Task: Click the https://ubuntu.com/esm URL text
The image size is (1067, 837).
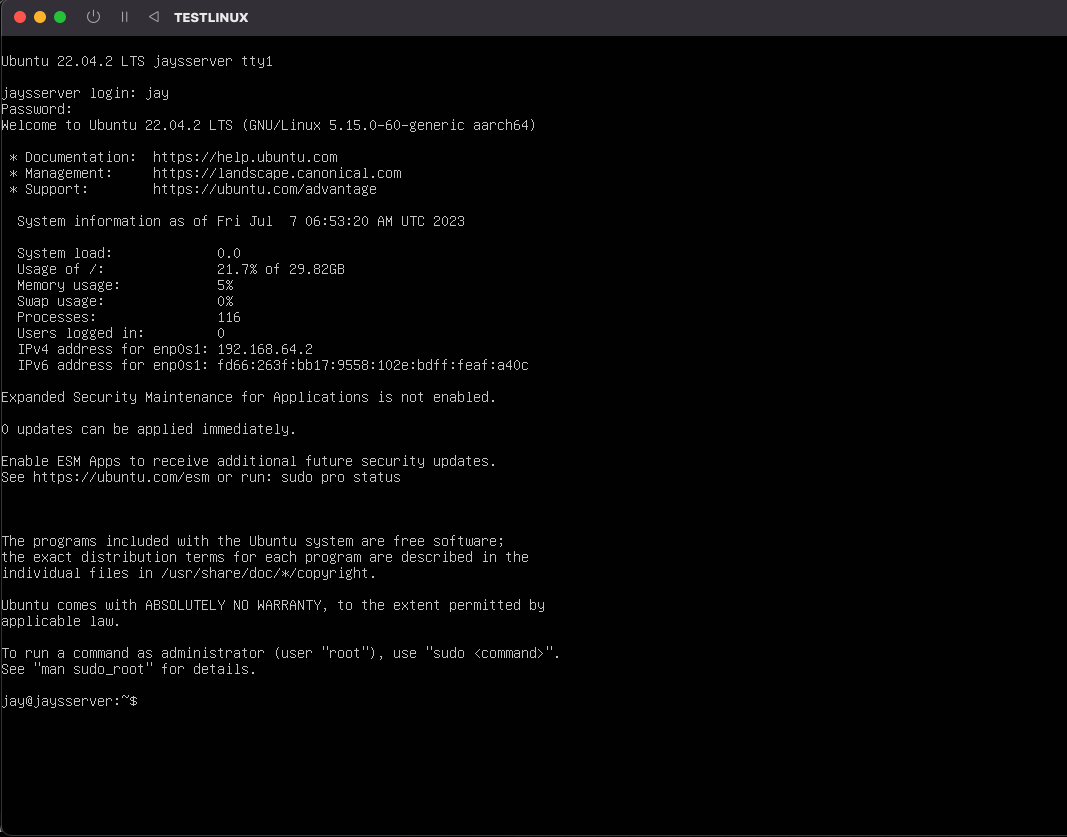Action: (121, 478)
